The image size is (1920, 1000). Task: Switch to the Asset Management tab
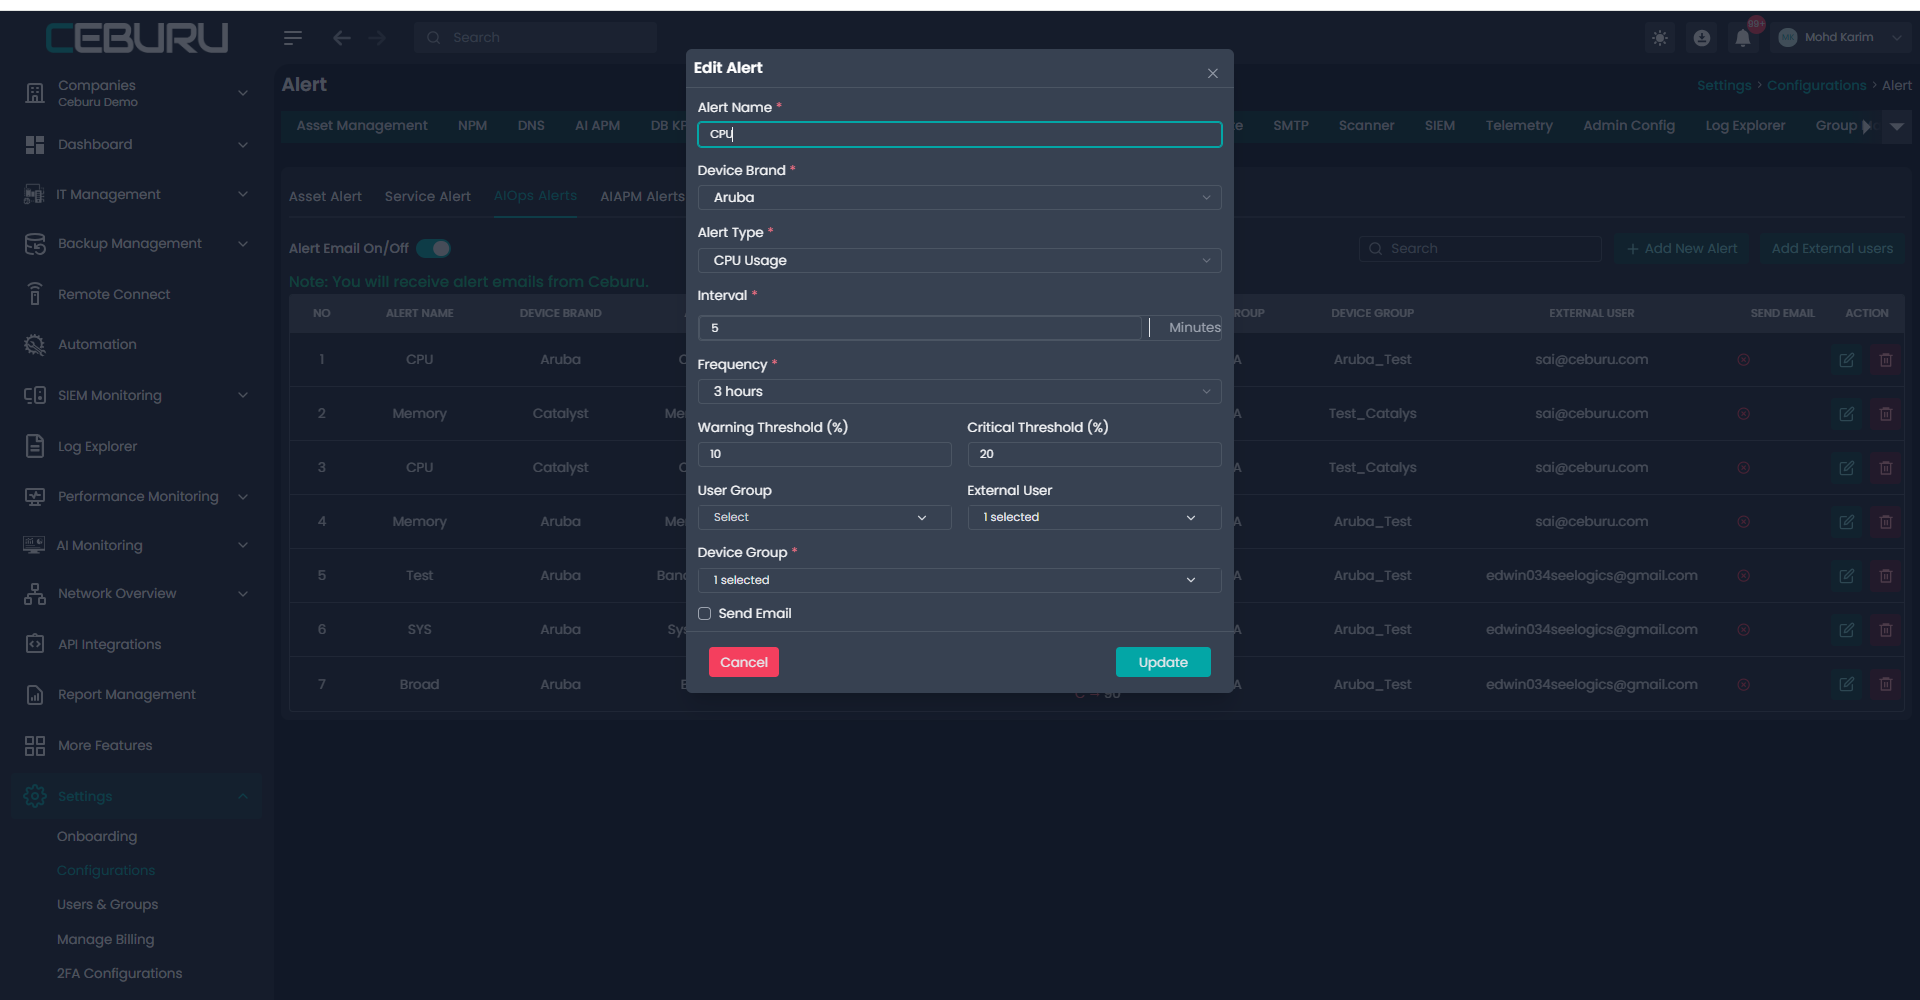[x=362, y=126]
